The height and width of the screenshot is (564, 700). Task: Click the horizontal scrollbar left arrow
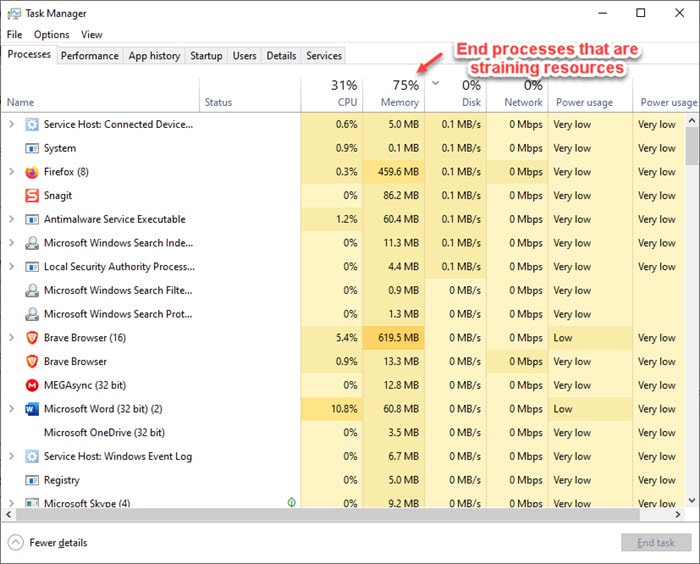pyautogui.click(x=8, y=514)
